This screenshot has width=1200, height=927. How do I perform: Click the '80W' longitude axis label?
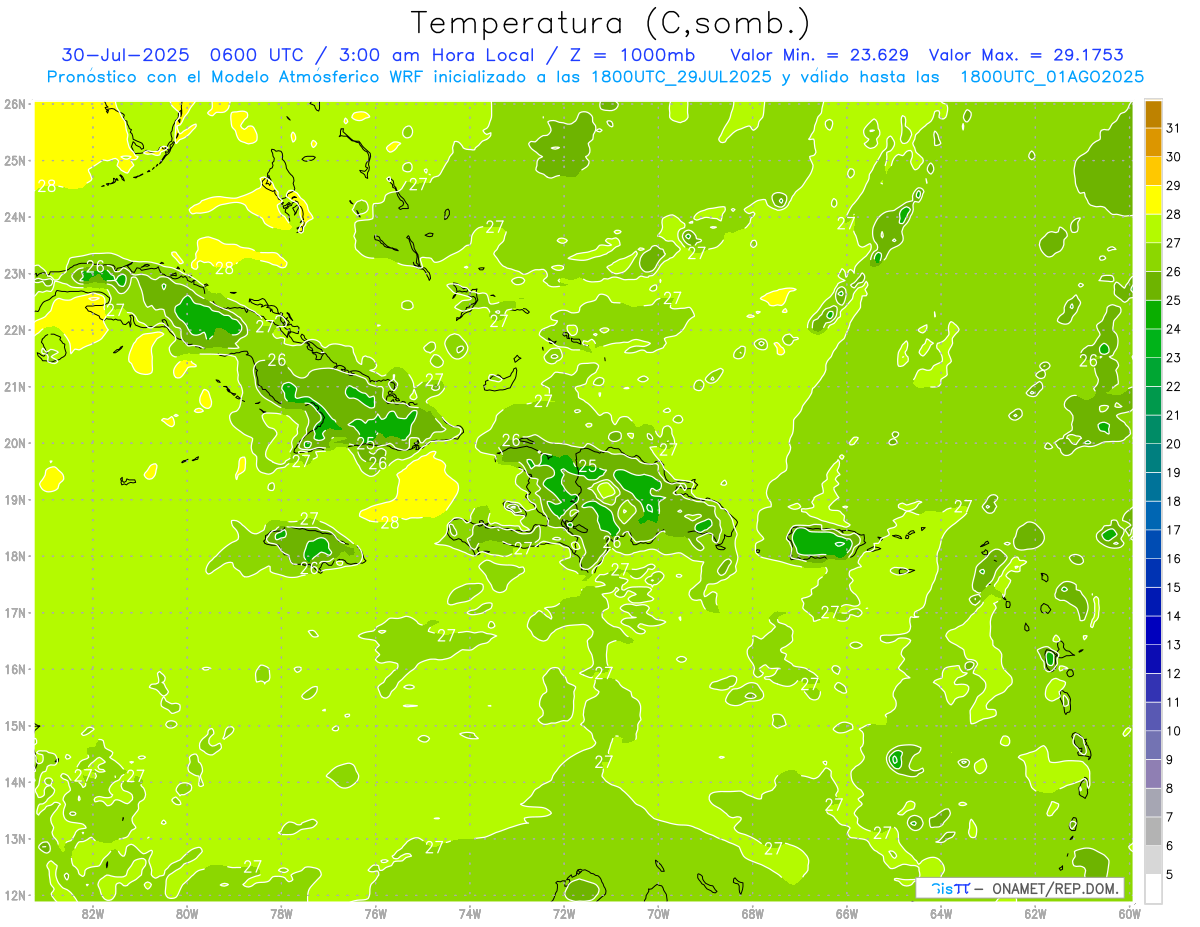(x=187, y=913)
